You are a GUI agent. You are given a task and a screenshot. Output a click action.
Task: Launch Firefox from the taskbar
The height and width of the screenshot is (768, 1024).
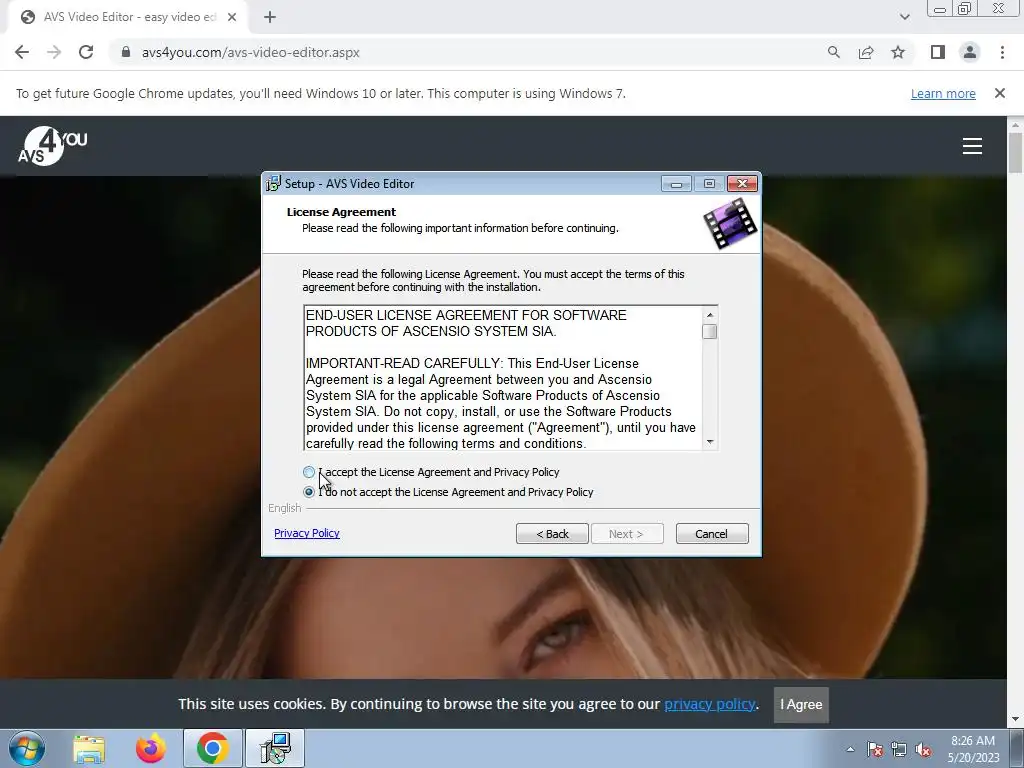pos(150,748)
